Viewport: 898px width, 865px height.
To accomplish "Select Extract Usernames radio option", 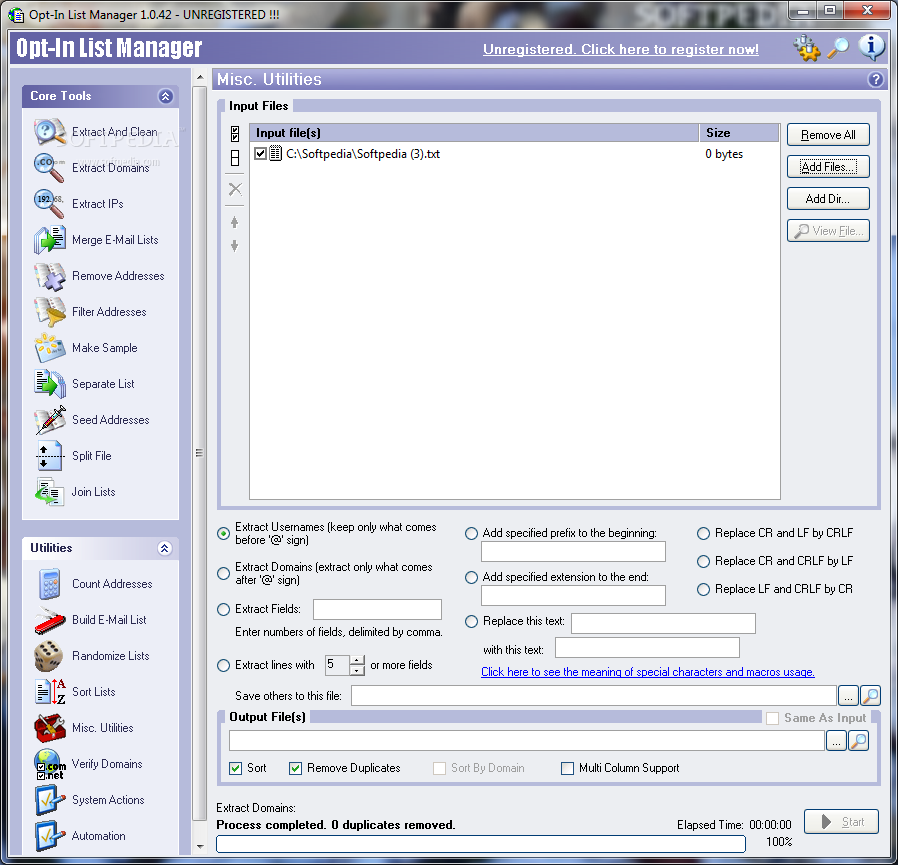I will [223, 534].
